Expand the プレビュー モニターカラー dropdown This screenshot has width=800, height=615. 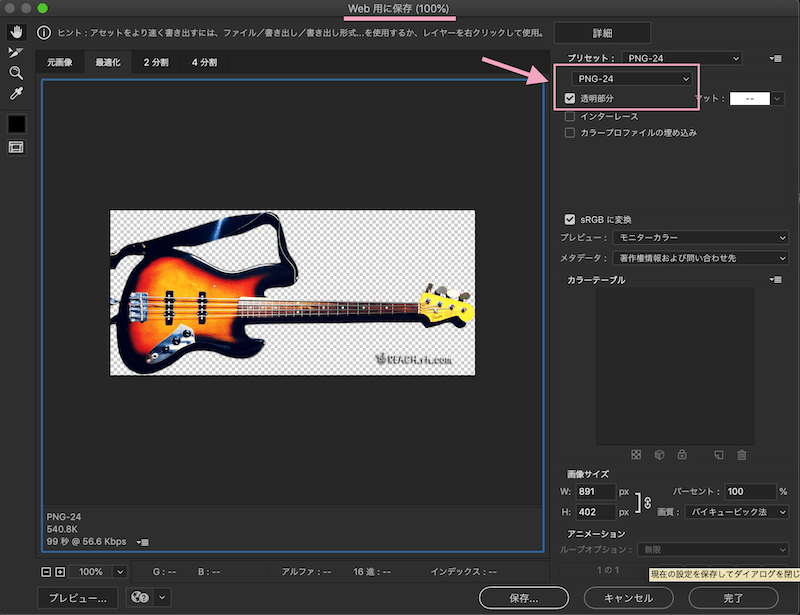point(699,238)
